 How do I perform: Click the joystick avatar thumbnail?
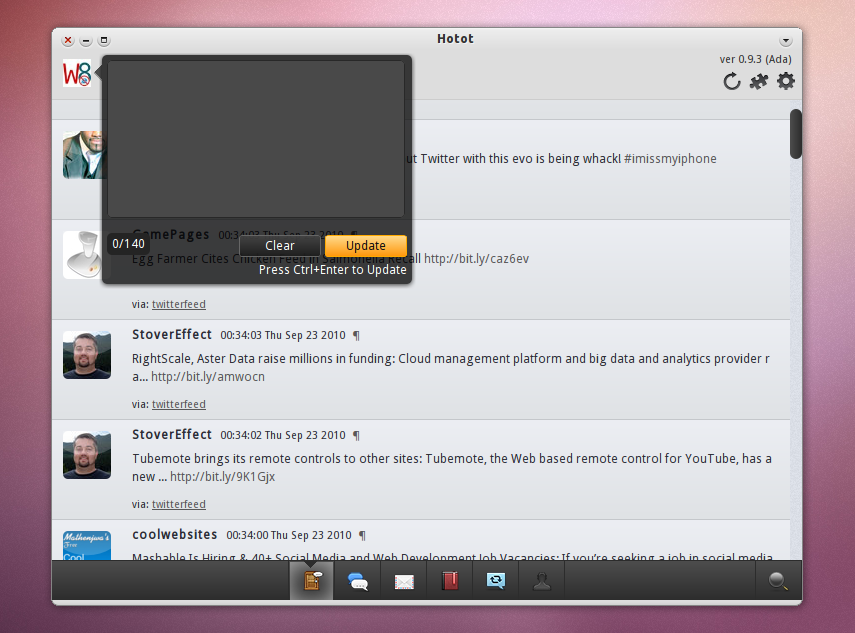[x=82, y=255]
